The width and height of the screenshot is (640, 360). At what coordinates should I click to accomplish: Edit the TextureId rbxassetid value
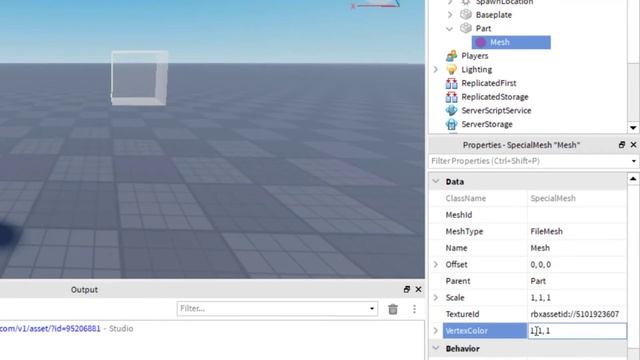(577, 314)
